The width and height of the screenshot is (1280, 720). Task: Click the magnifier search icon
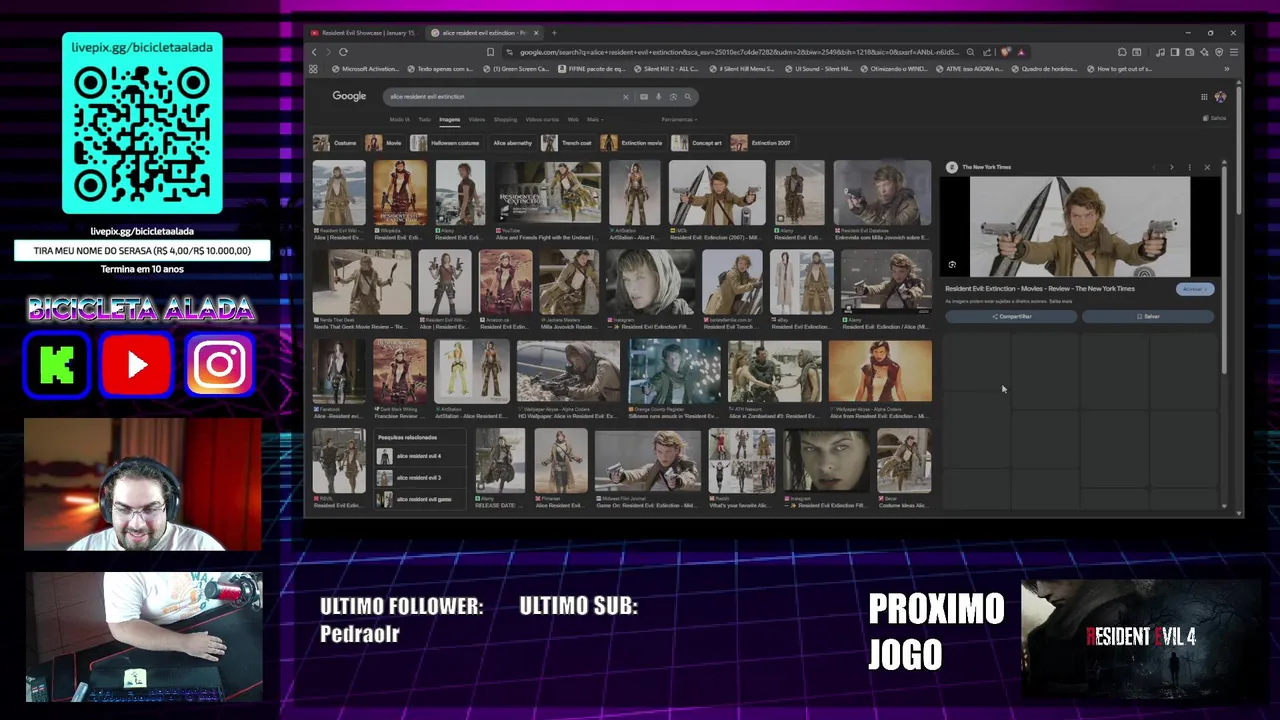click(x=688, y=97)
